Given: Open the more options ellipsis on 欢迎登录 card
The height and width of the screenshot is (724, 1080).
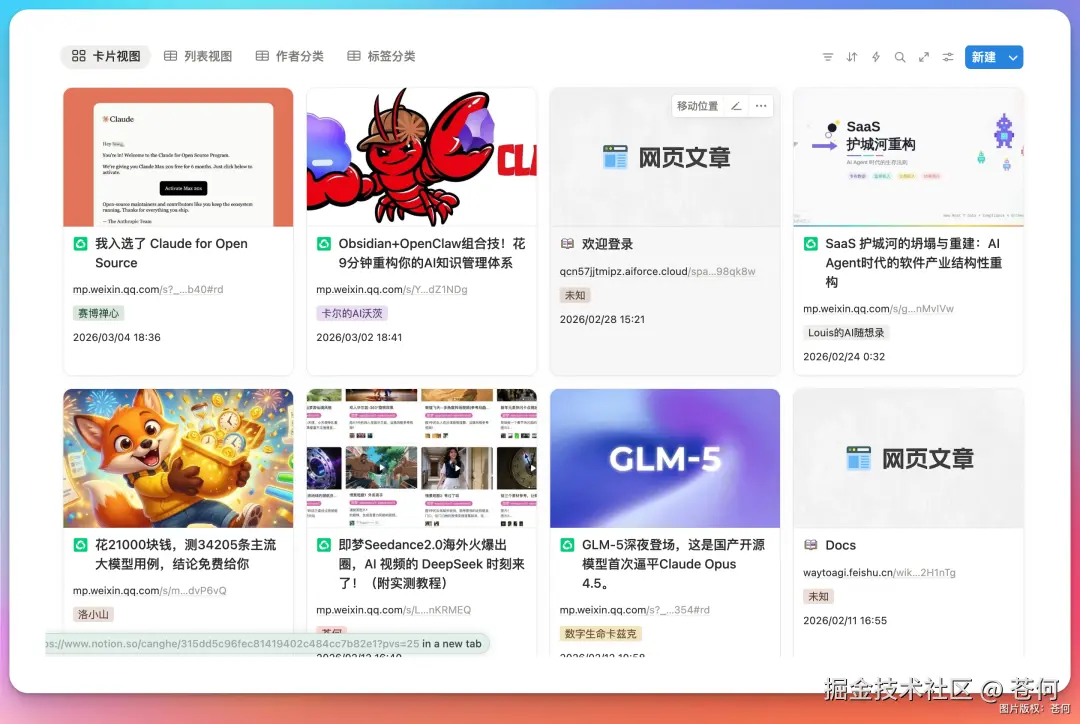Looking at the screenshot, I should click(760, 105).
